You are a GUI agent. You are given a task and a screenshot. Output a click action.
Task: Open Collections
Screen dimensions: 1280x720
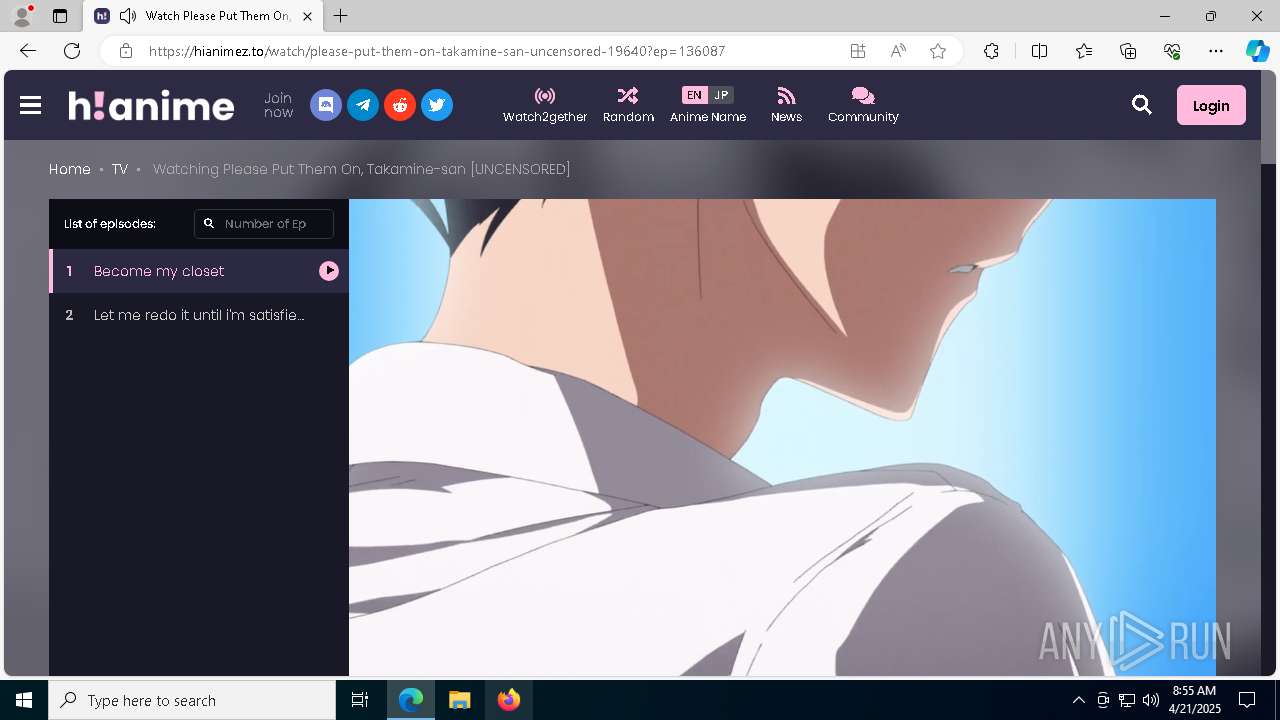[x=1128, y=51]
